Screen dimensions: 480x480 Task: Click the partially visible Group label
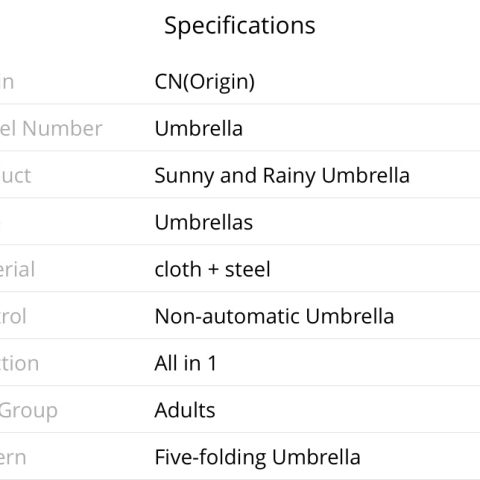click(29, 411)
